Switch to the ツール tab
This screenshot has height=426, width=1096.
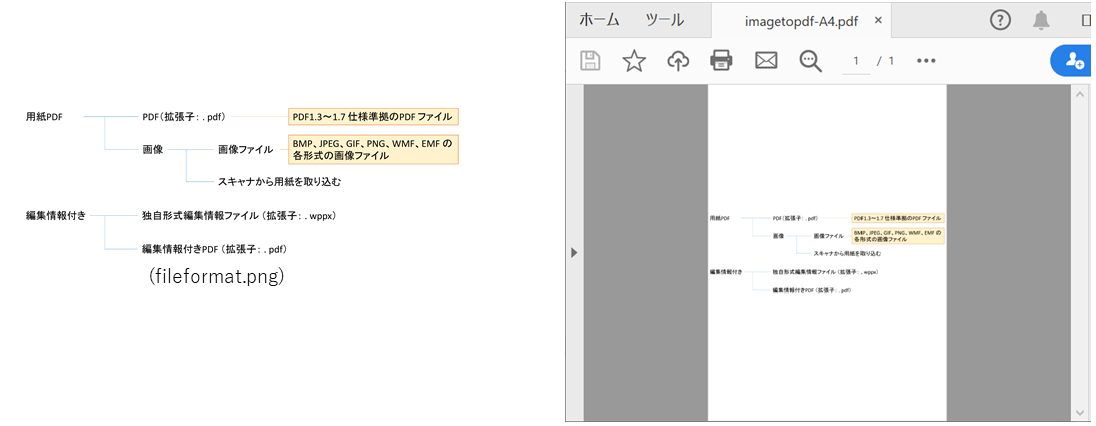665,20
